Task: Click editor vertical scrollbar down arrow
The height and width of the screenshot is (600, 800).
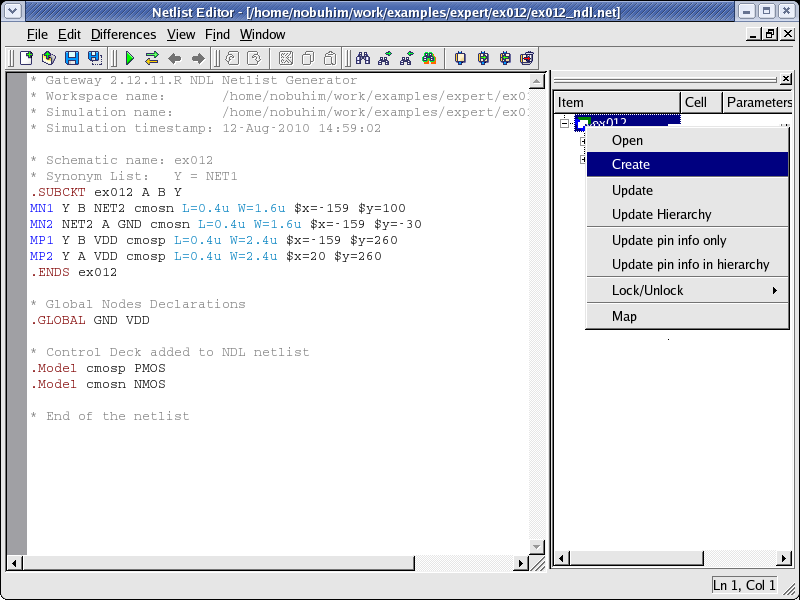Action: click(x=537, y=547)
